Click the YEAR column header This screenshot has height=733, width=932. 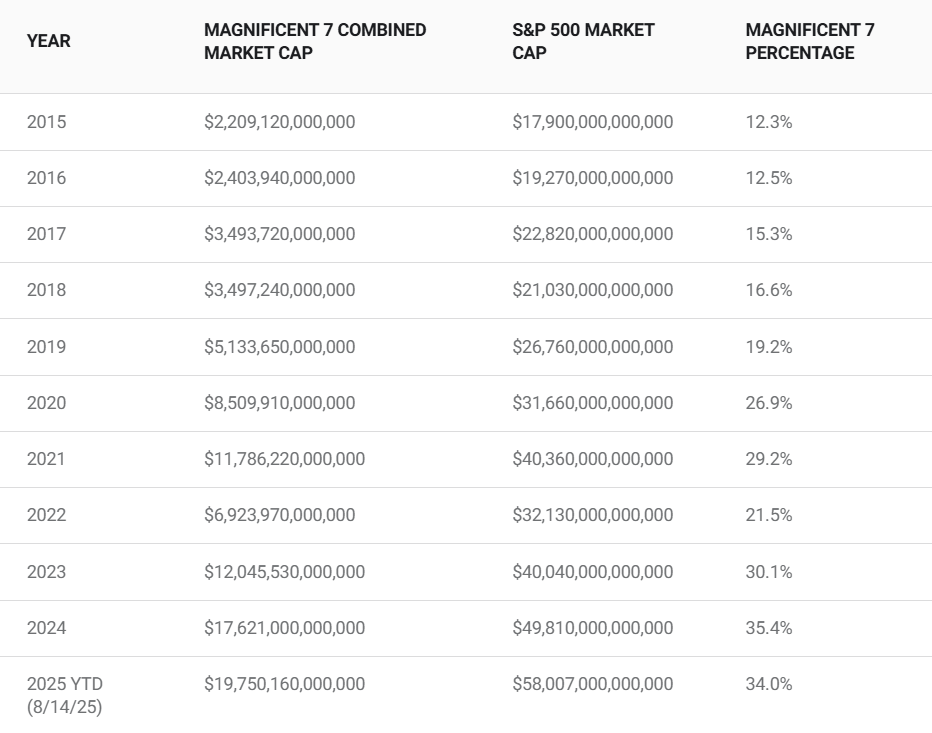pyautogui.click(x=49, y=41)
